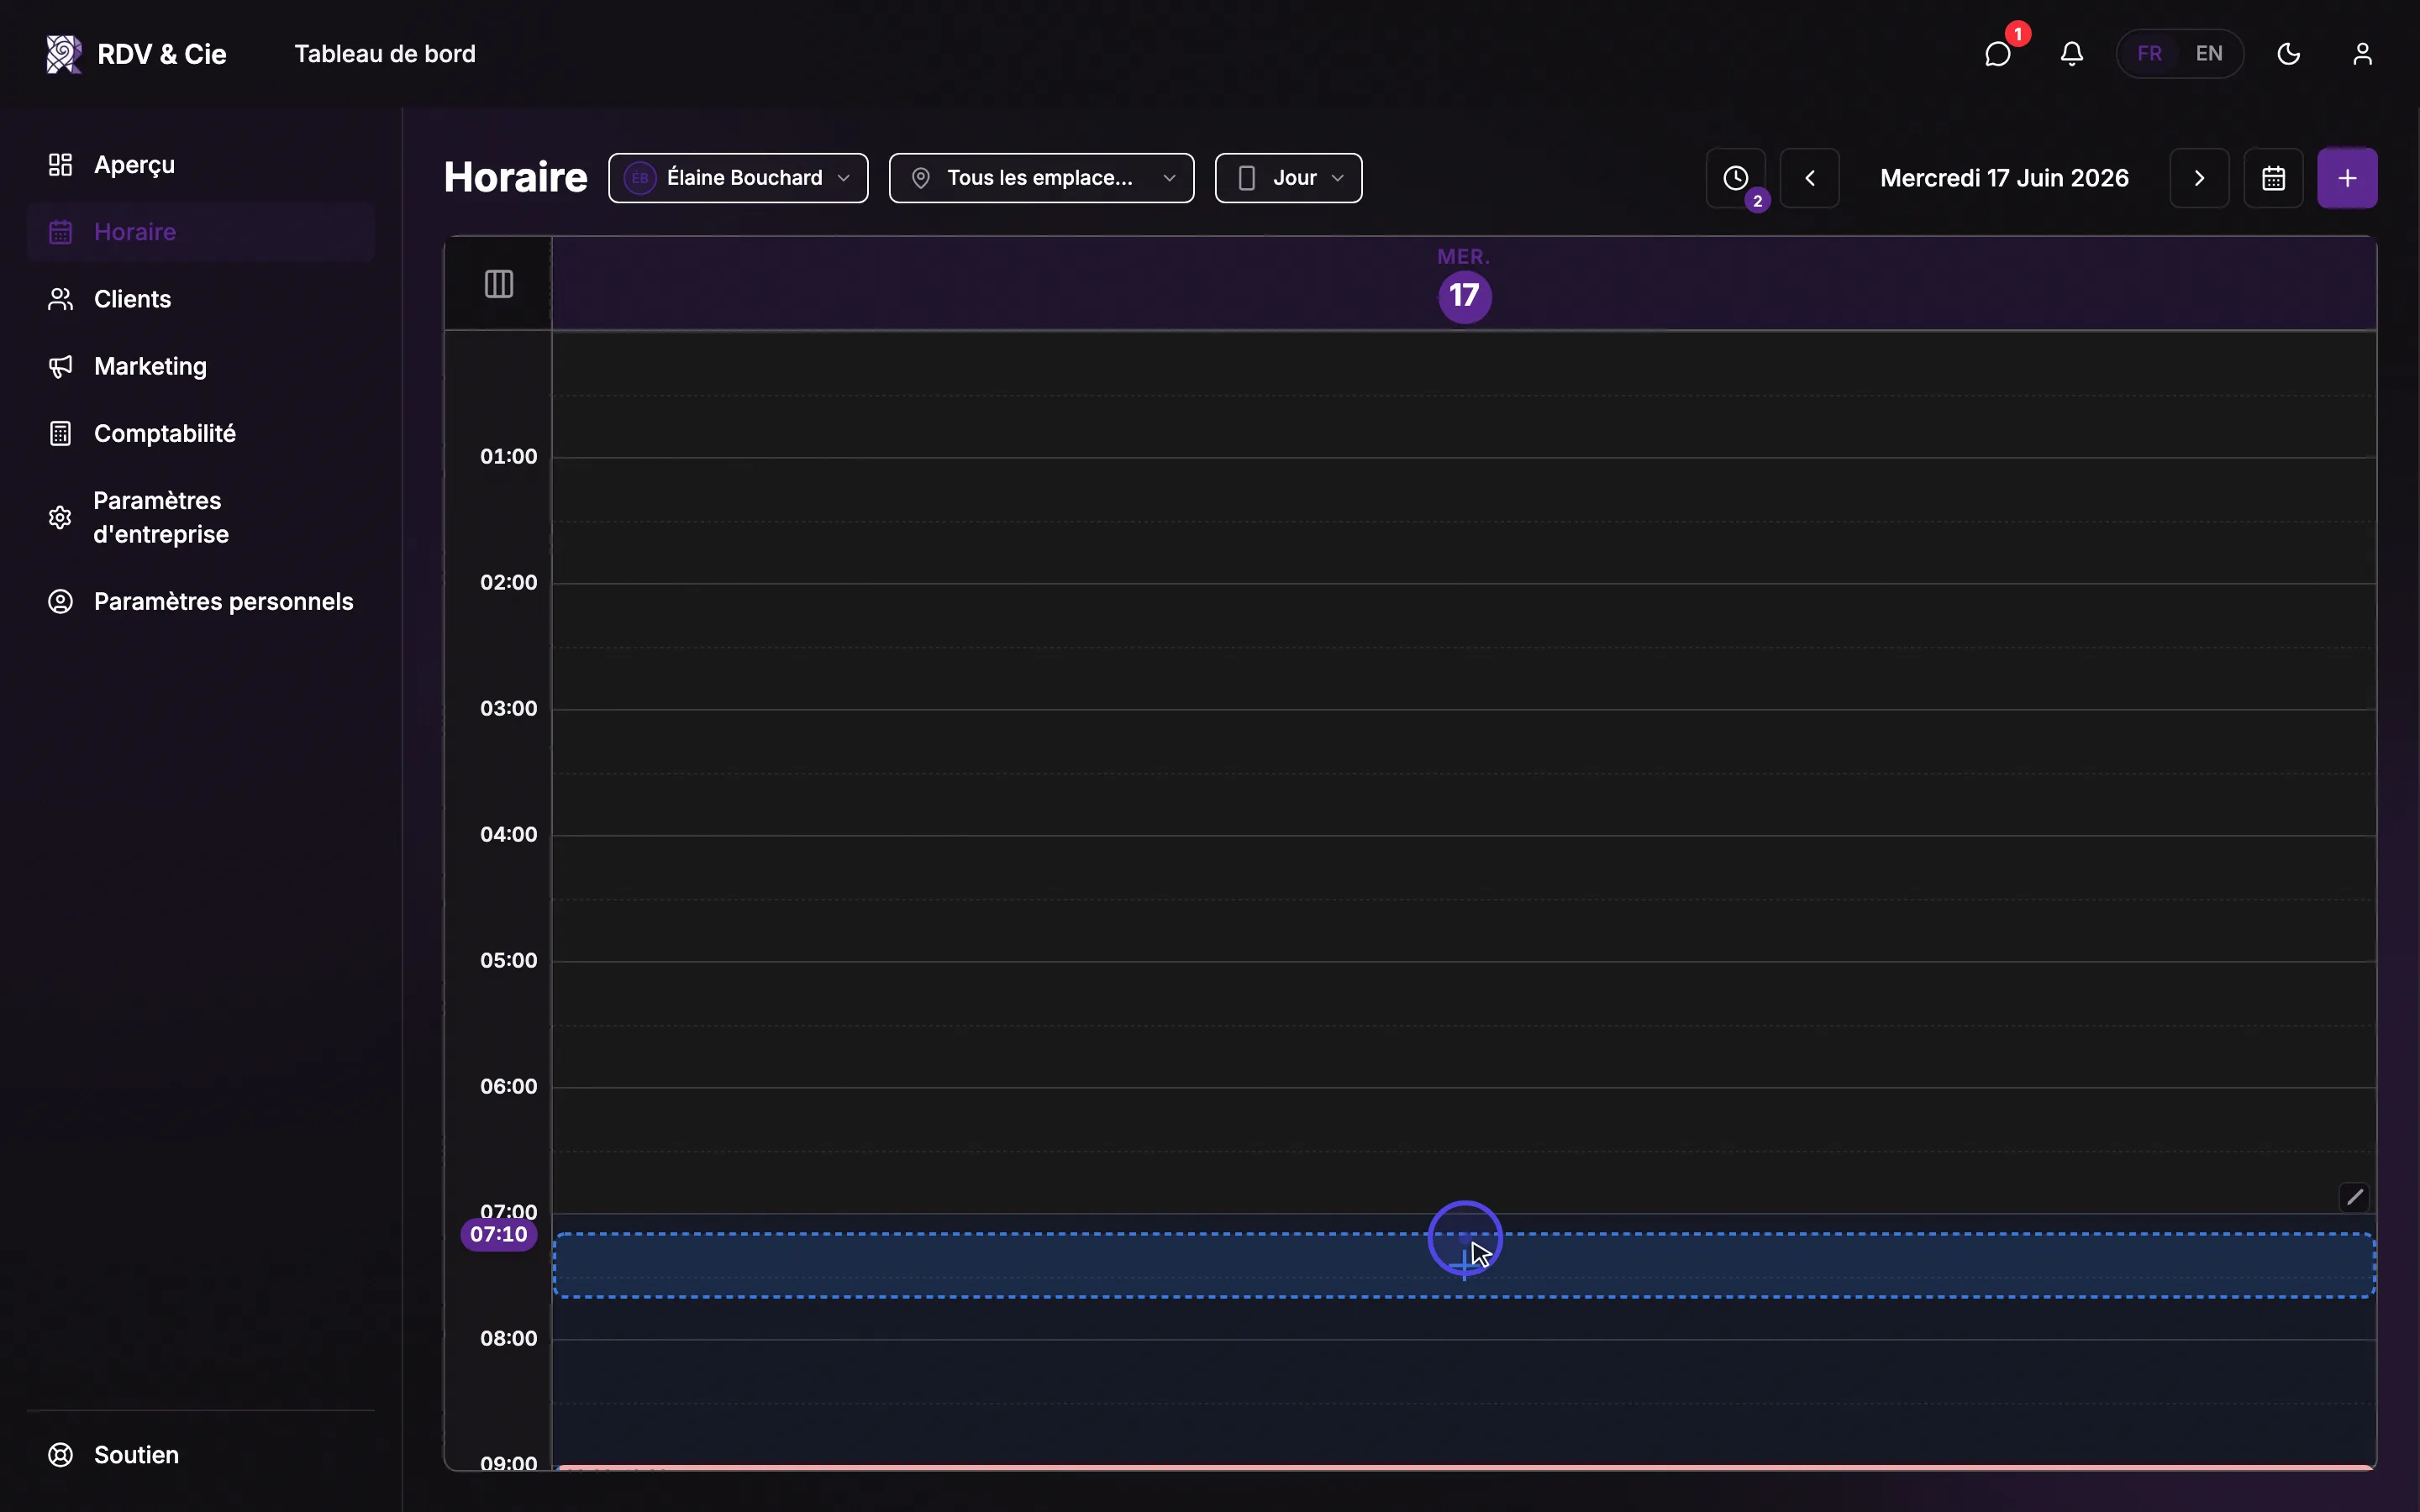2420x1512 pixels.
Task: Open the chat messages icon
Action: click(1997, 54)
